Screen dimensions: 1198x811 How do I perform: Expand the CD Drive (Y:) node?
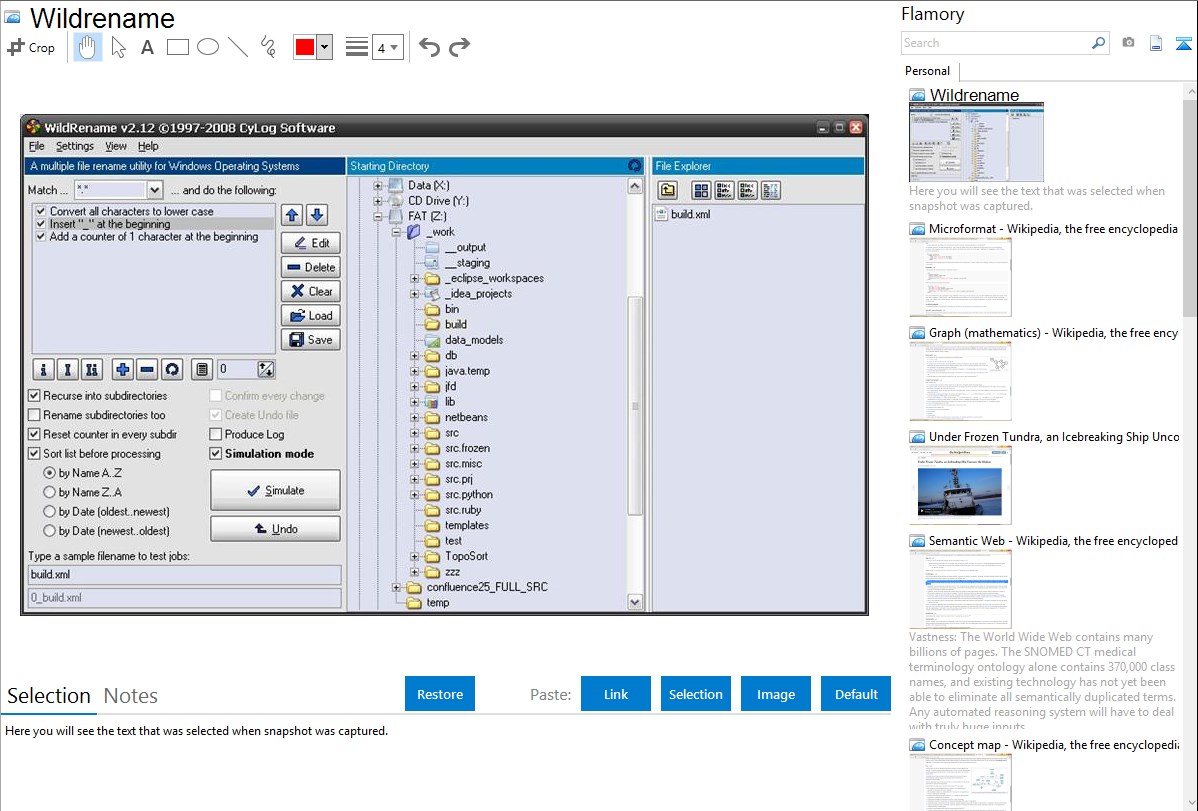[377, 201]
